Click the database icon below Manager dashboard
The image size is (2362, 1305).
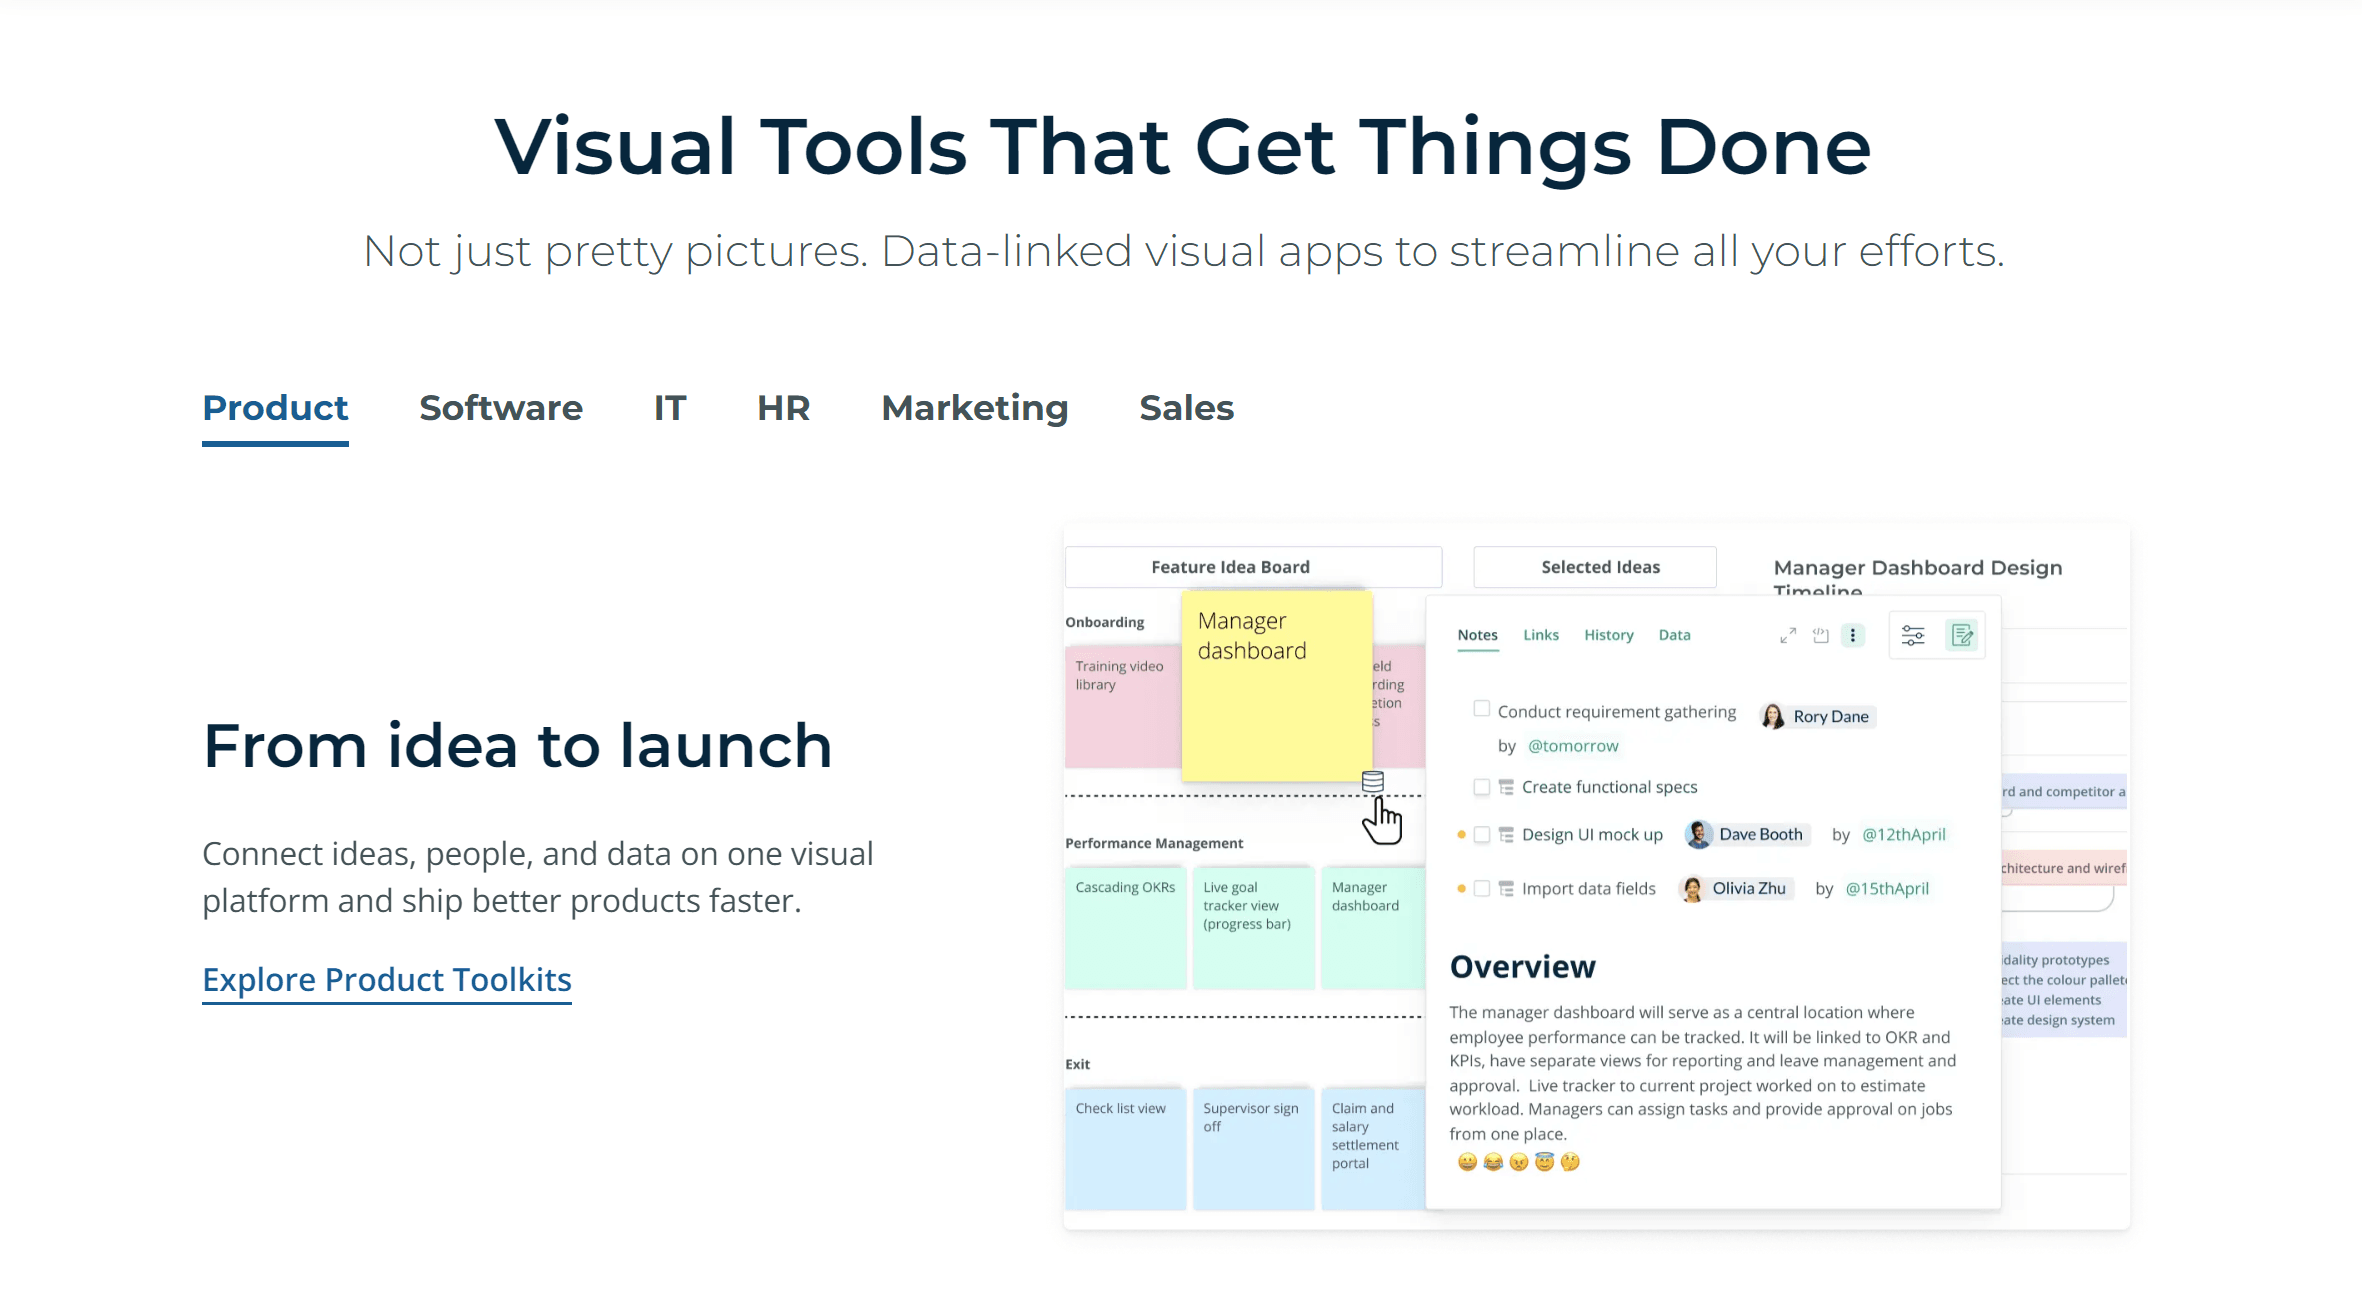click(x=1373, y=781)
